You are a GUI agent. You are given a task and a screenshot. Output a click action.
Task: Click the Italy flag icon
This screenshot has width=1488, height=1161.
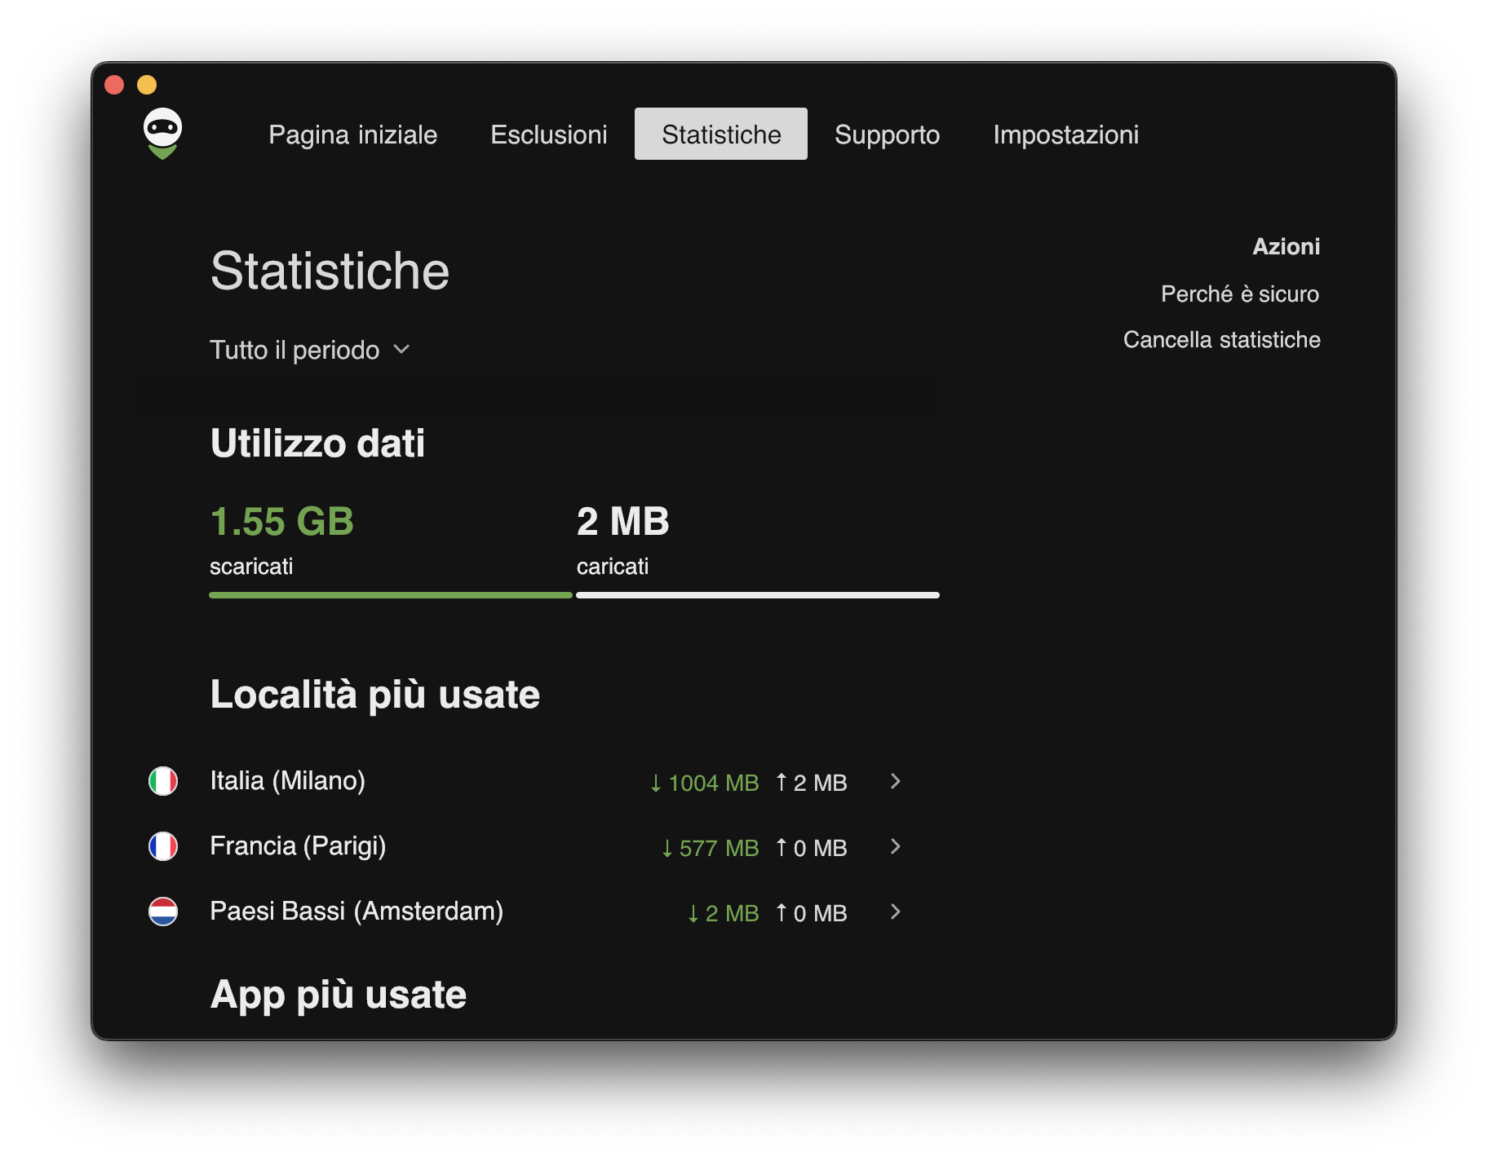[163, 781]
